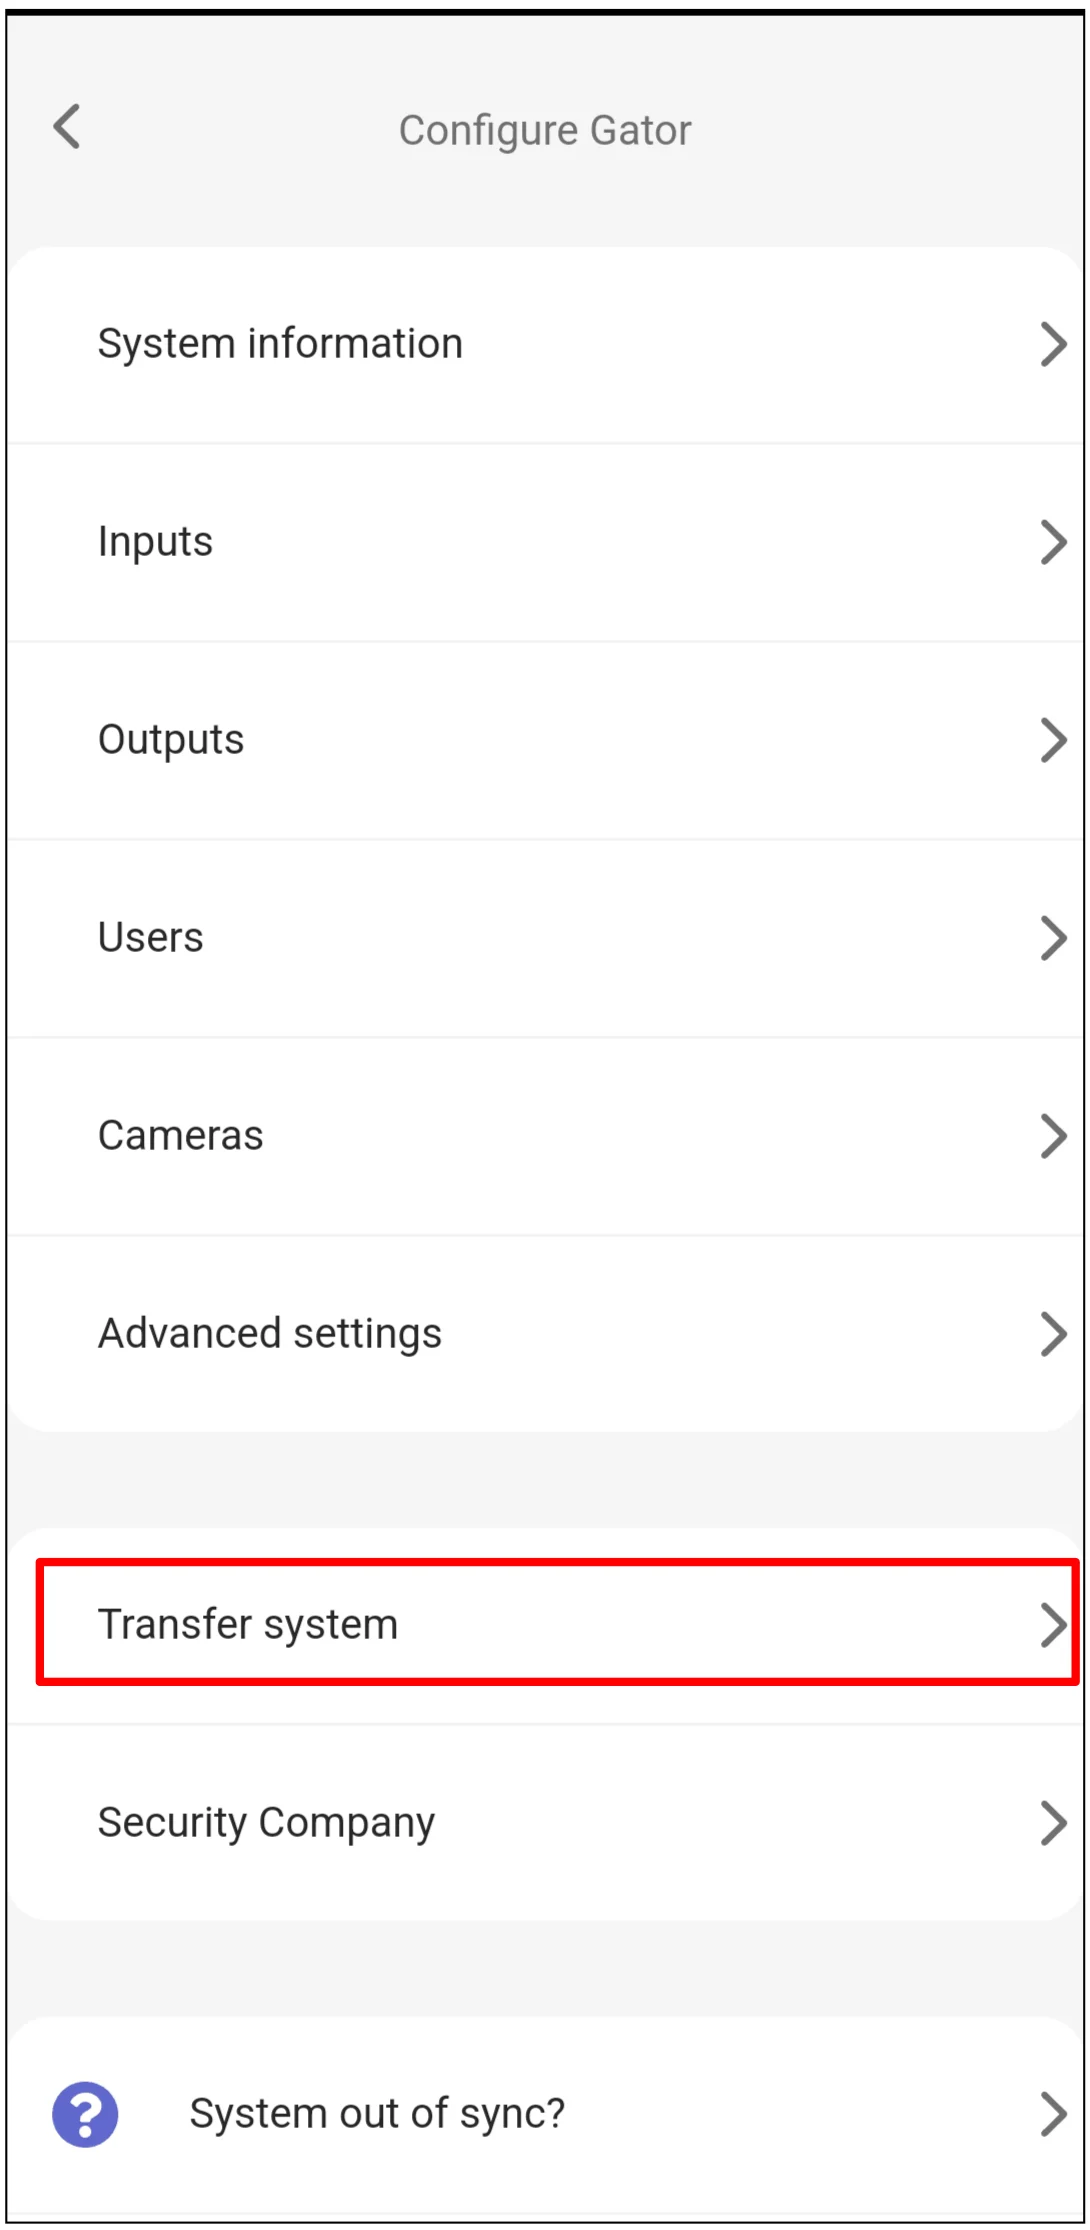Tap the blue question mark help icon
Screen dimensions: 1090x2230
(x=85, y=2114)
